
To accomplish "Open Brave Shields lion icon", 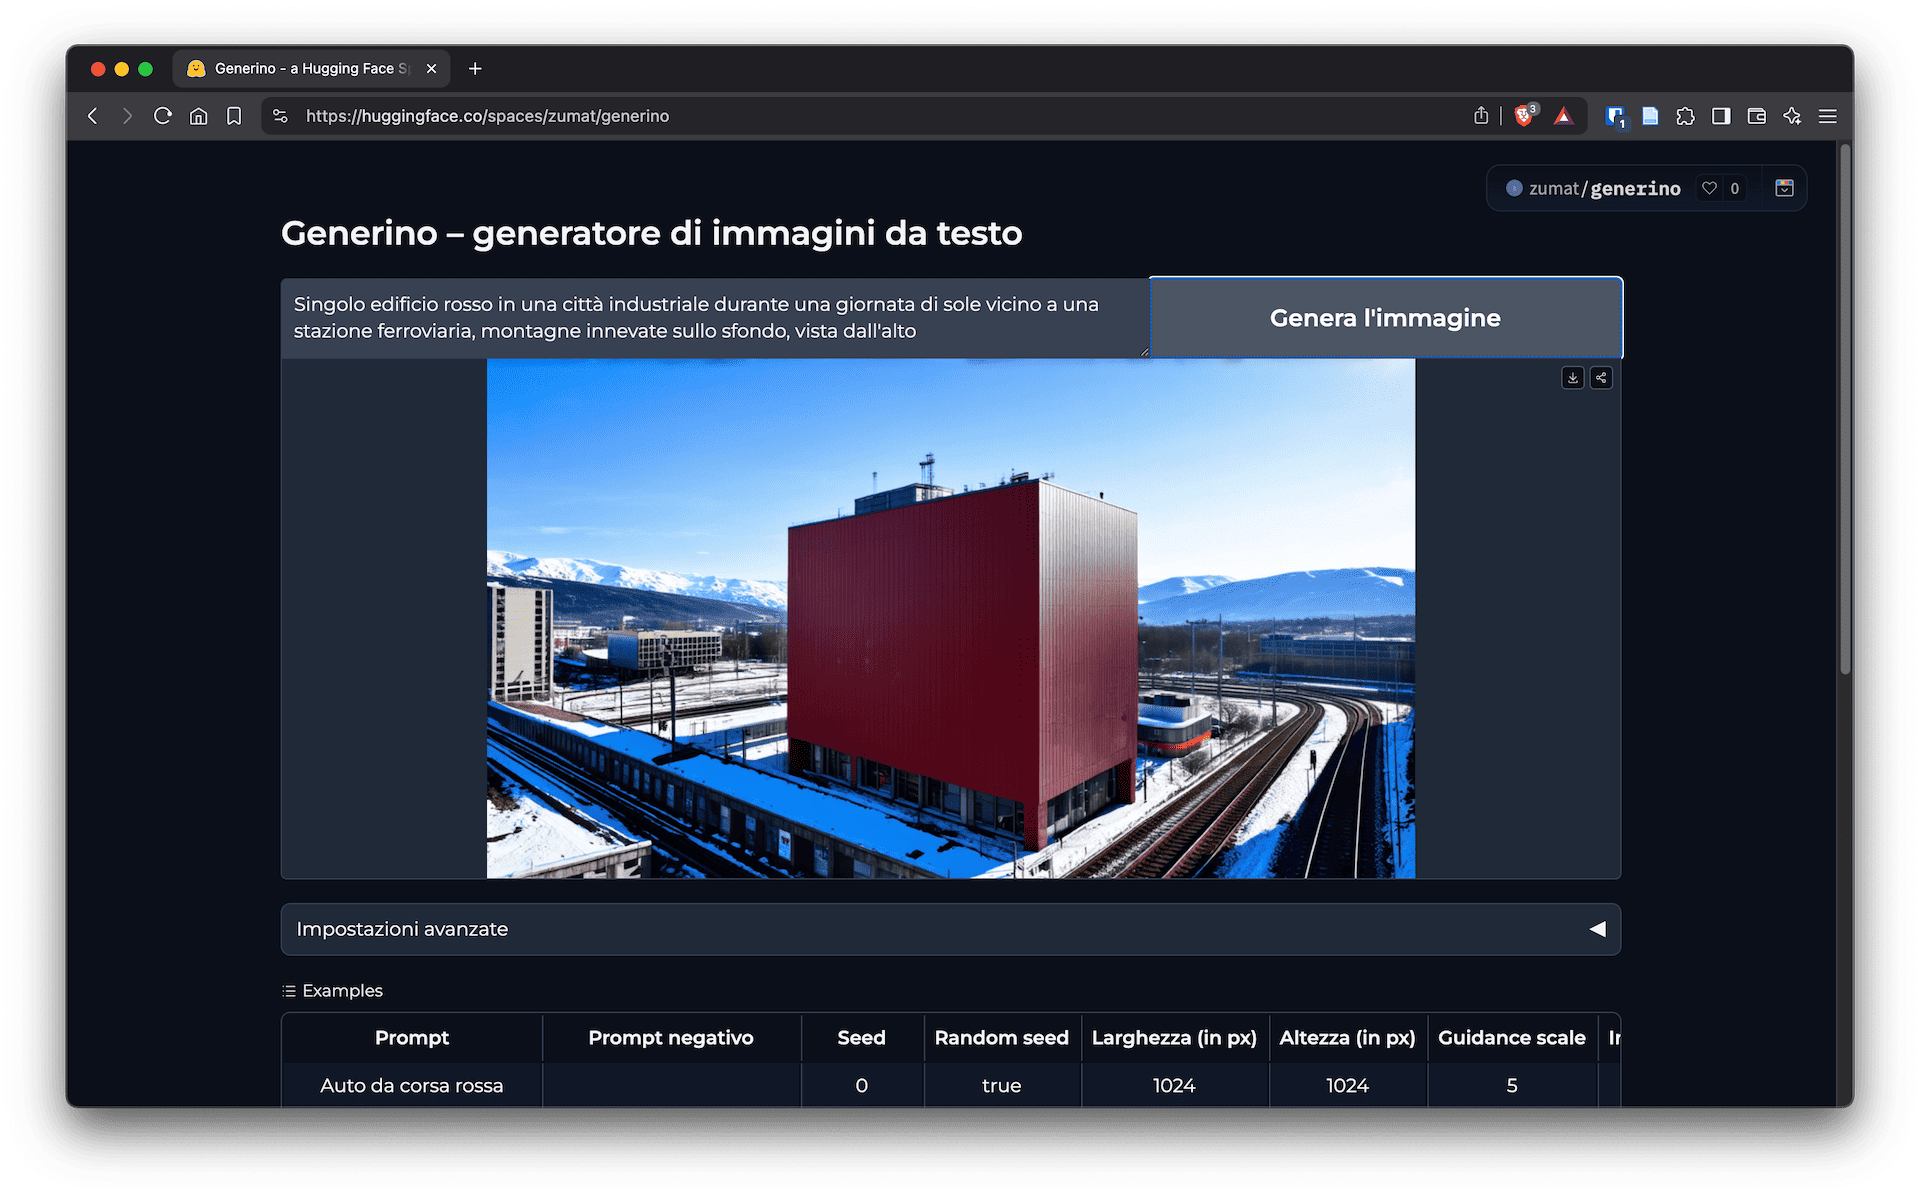I will tap(1524, 116).
